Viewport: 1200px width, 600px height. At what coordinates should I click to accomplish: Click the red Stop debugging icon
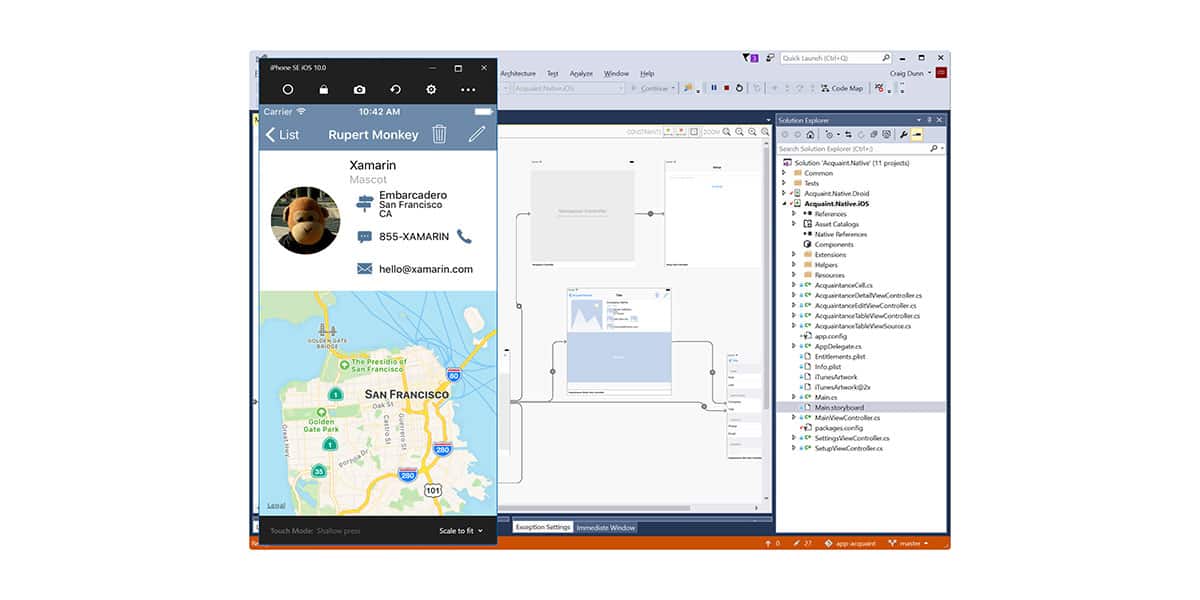pos(726,88)
